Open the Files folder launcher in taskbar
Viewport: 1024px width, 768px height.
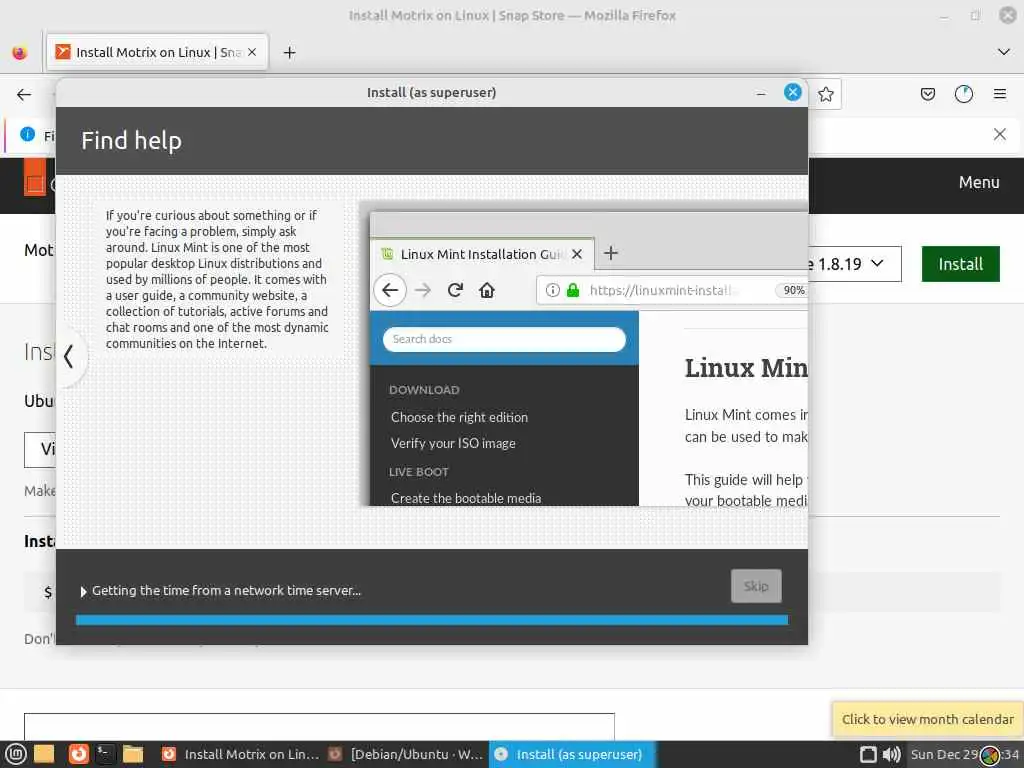coord(133,754)
